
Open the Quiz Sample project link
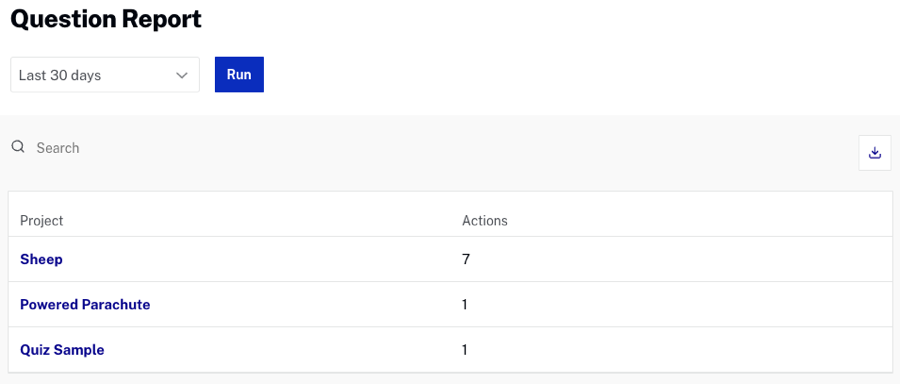[x=62, y=350]
